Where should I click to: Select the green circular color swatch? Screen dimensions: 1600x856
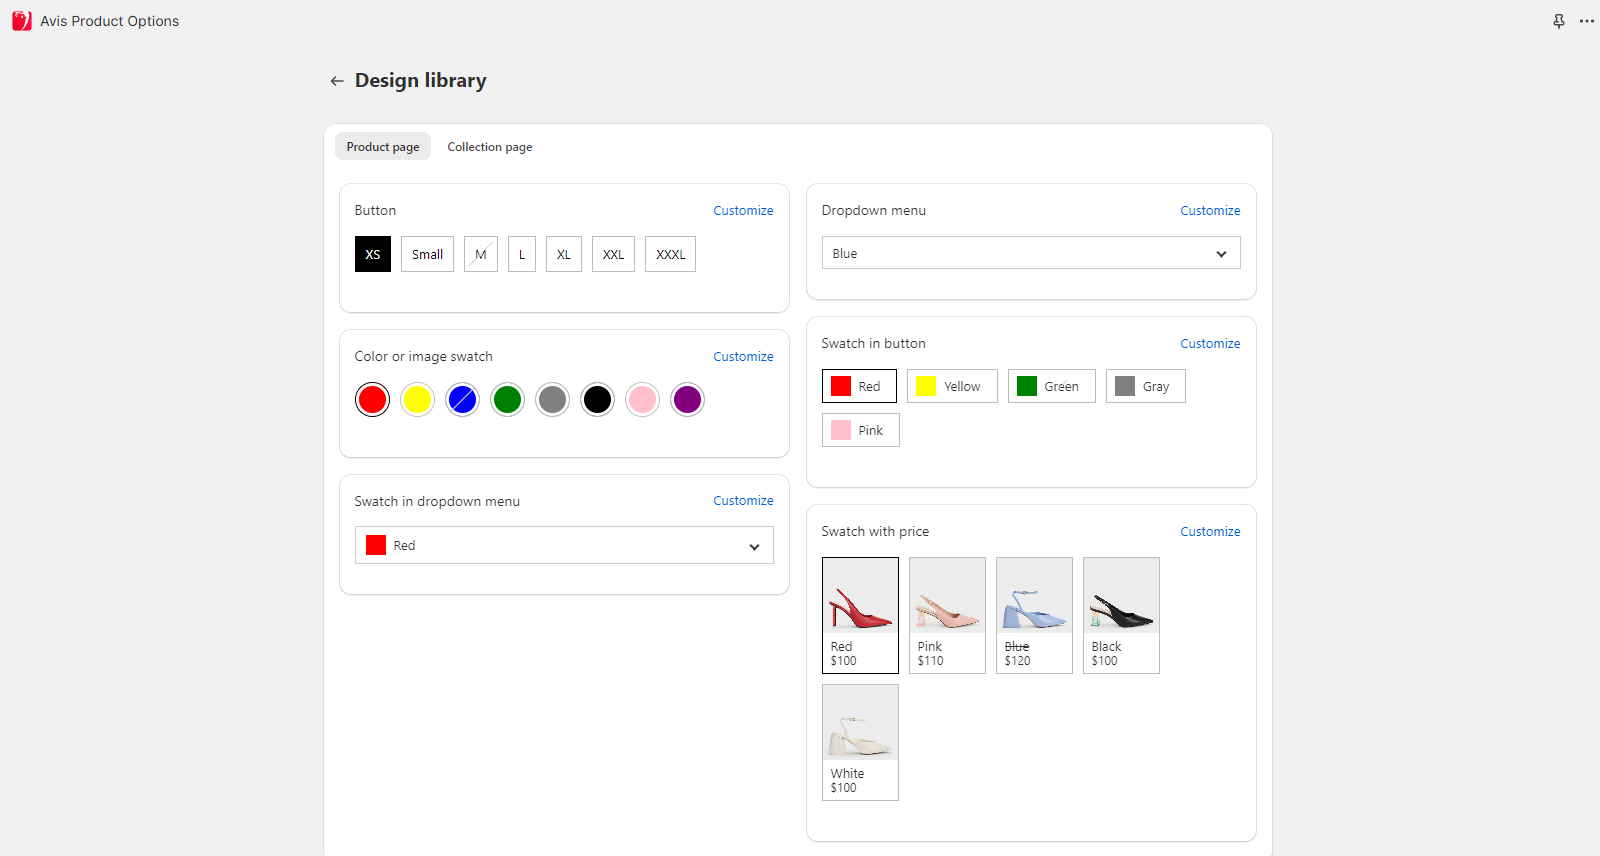507,400
